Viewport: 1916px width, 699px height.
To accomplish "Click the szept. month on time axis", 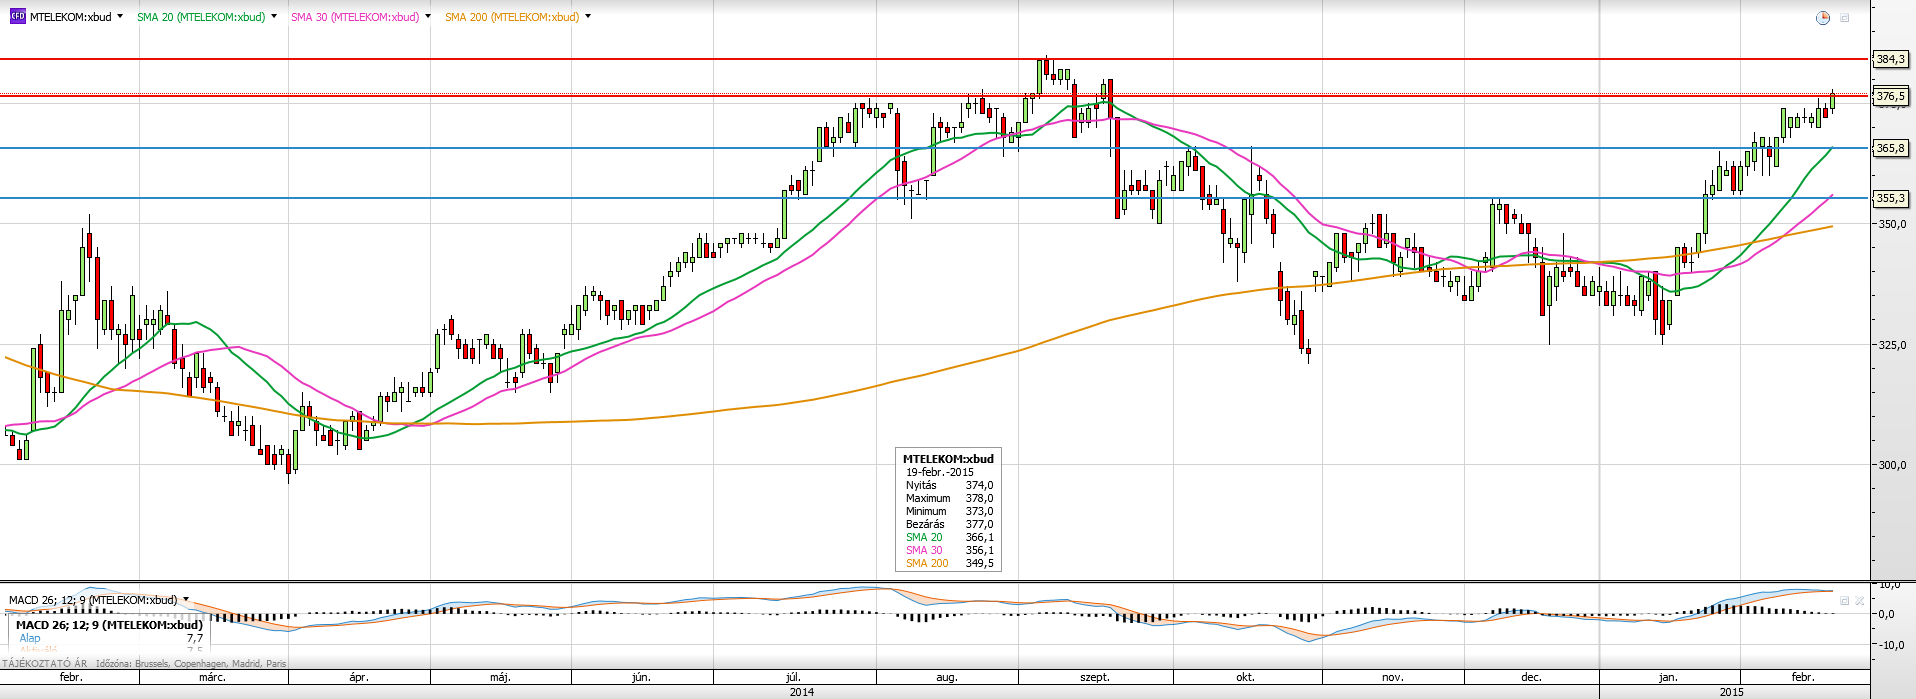I will (1095, 677).
